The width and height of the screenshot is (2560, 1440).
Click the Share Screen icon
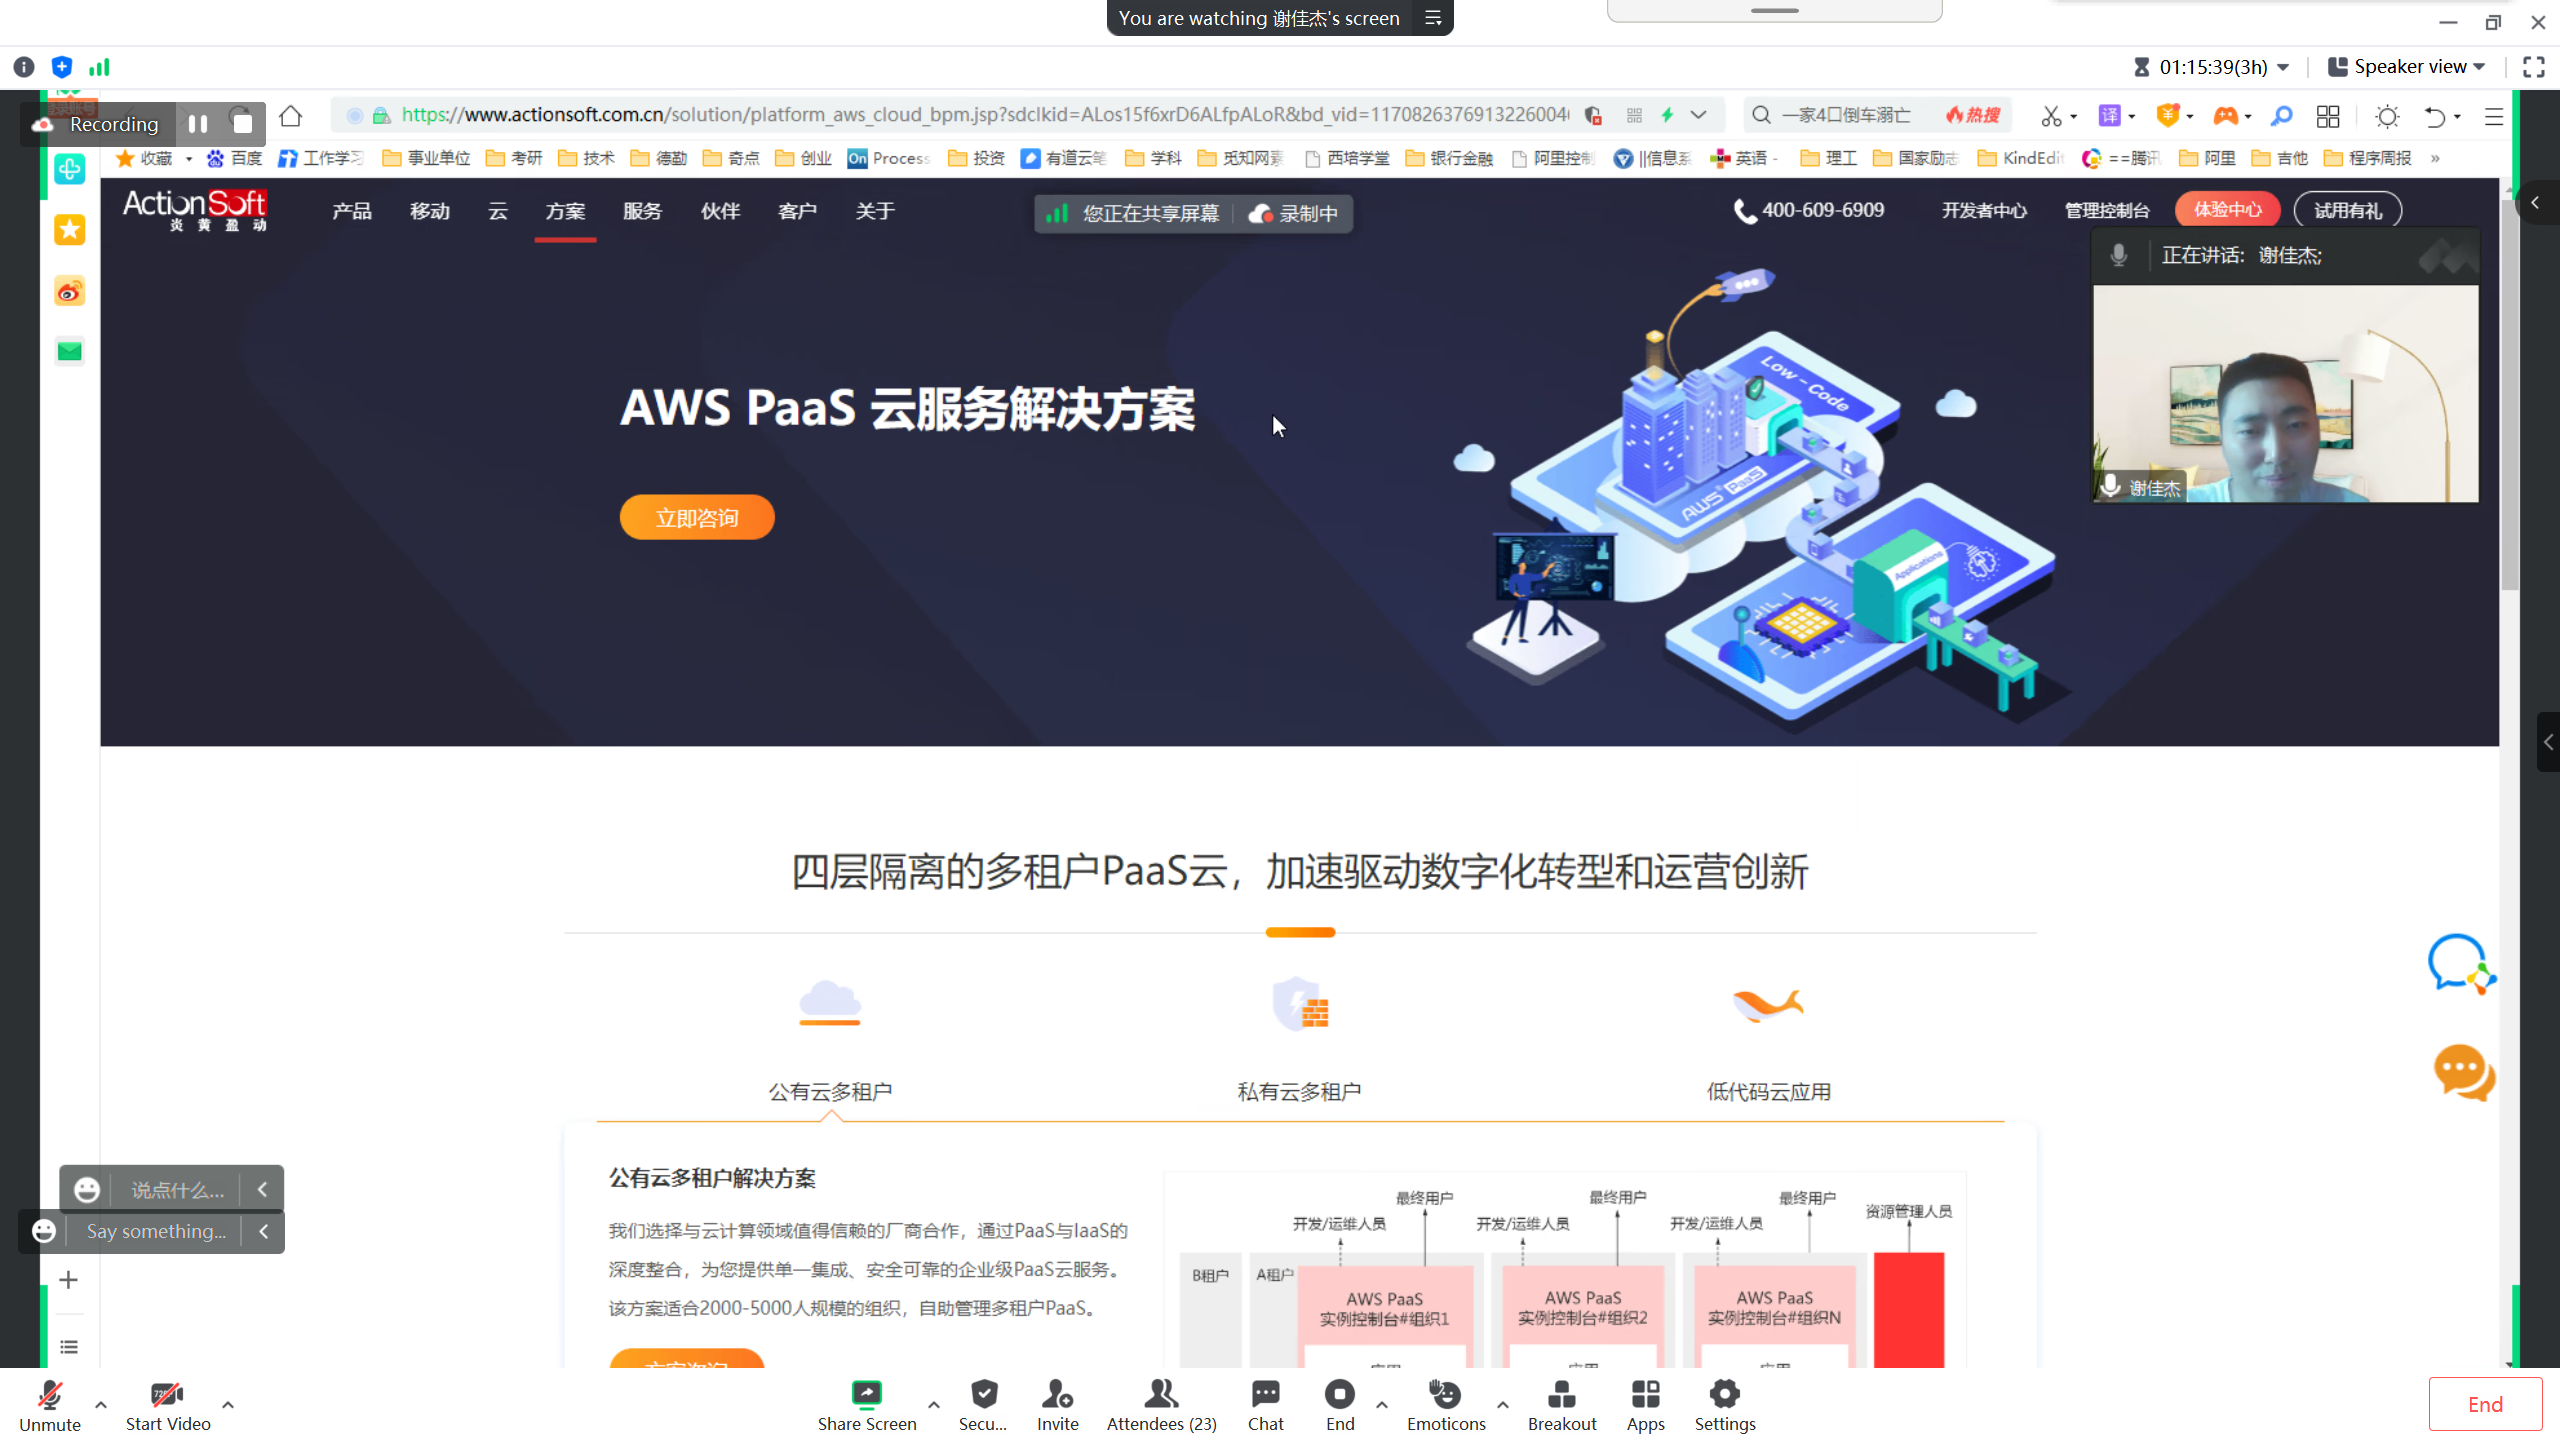pos(866,1394)
